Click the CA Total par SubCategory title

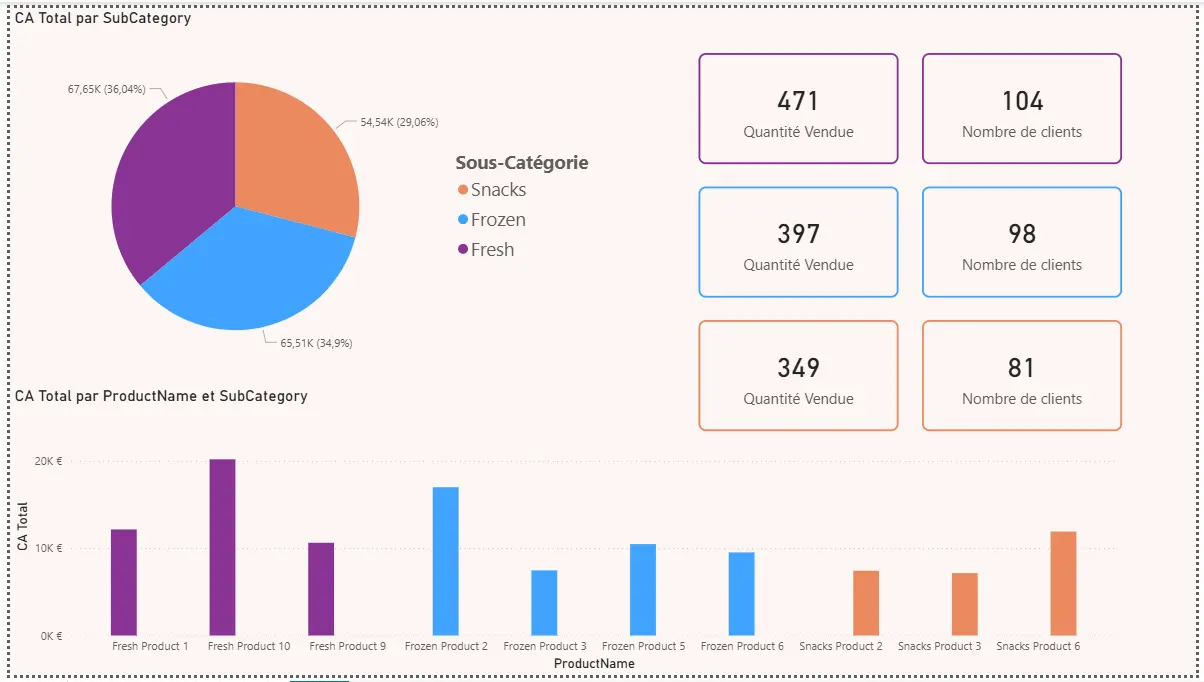(x=100, y=18)
